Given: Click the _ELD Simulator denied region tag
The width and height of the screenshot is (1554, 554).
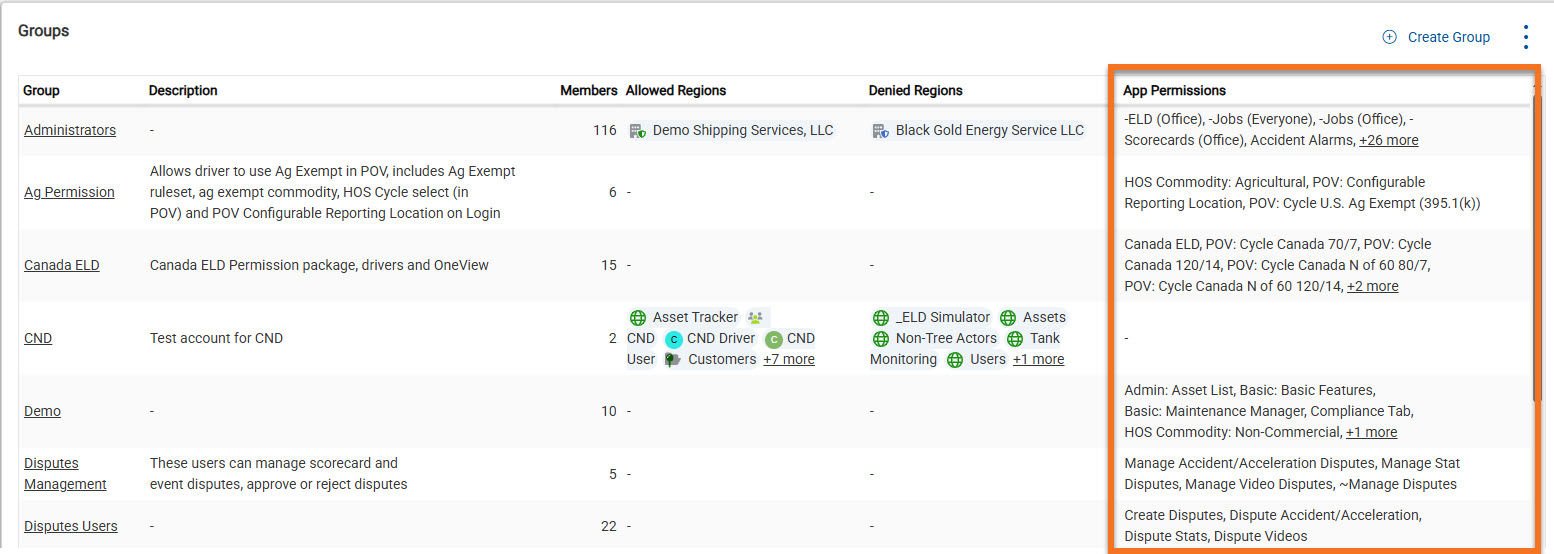Looking at the screenshot, I should (932, 317).
